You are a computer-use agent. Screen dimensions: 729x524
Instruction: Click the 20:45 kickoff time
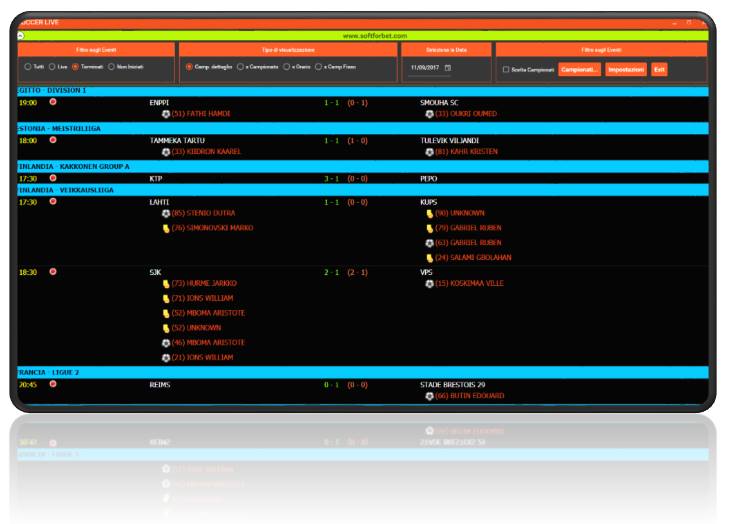click(x=28, y=385)
